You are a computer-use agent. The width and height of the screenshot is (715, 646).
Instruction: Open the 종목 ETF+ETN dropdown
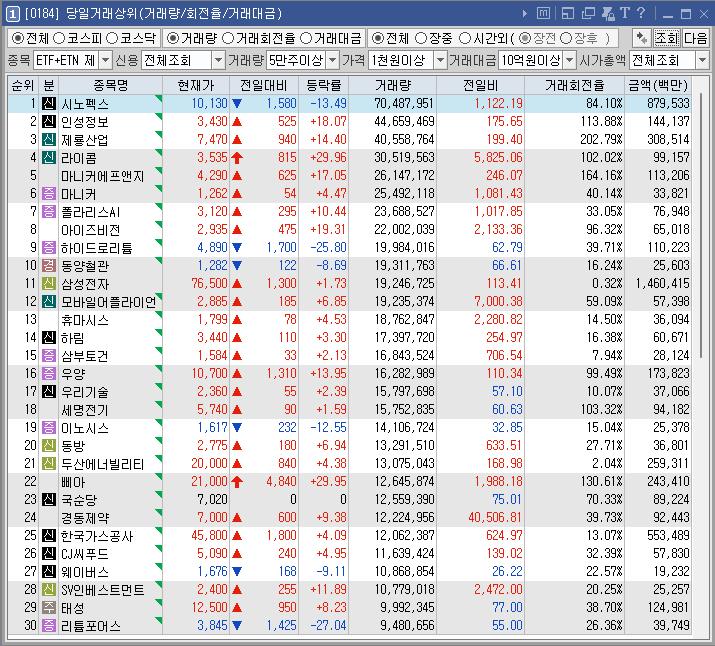pyautogui.click(x=106, y=60)
